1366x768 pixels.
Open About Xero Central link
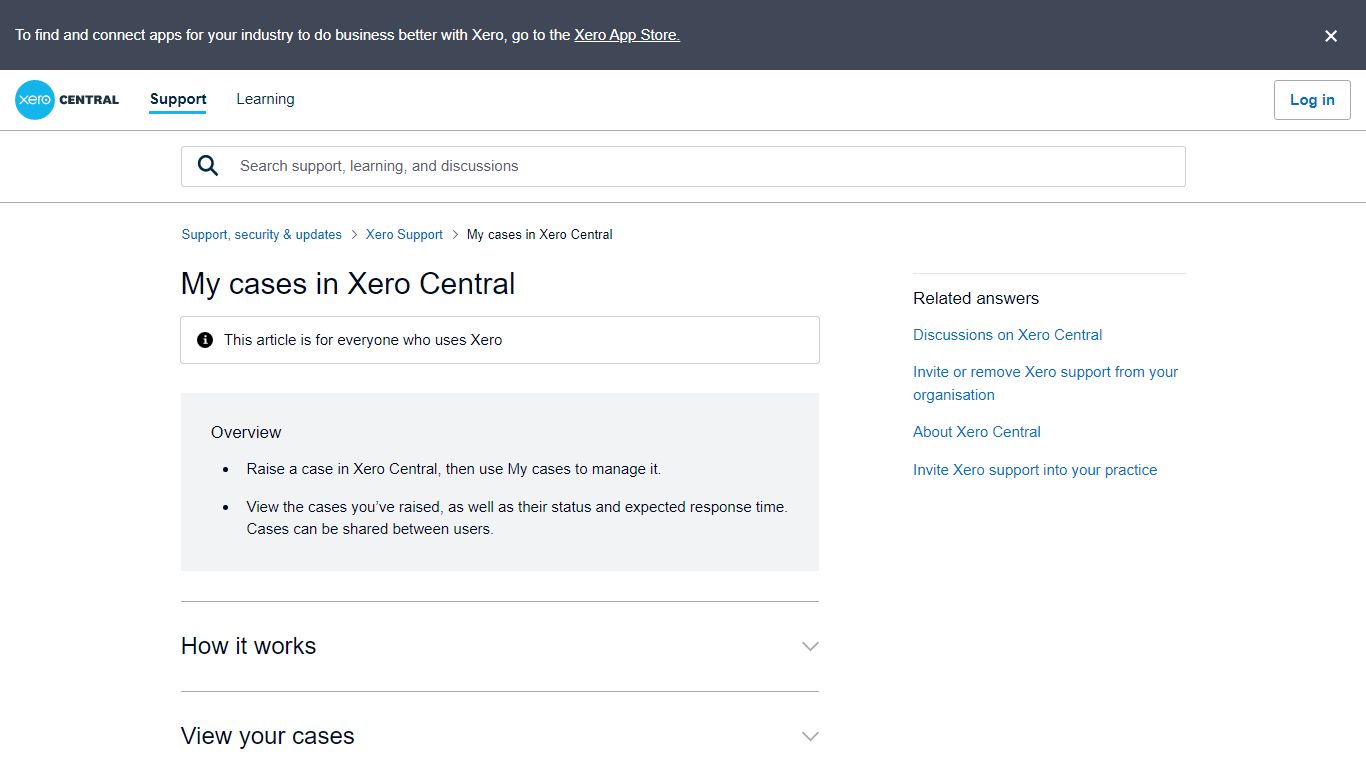click(x=977, y=432)
